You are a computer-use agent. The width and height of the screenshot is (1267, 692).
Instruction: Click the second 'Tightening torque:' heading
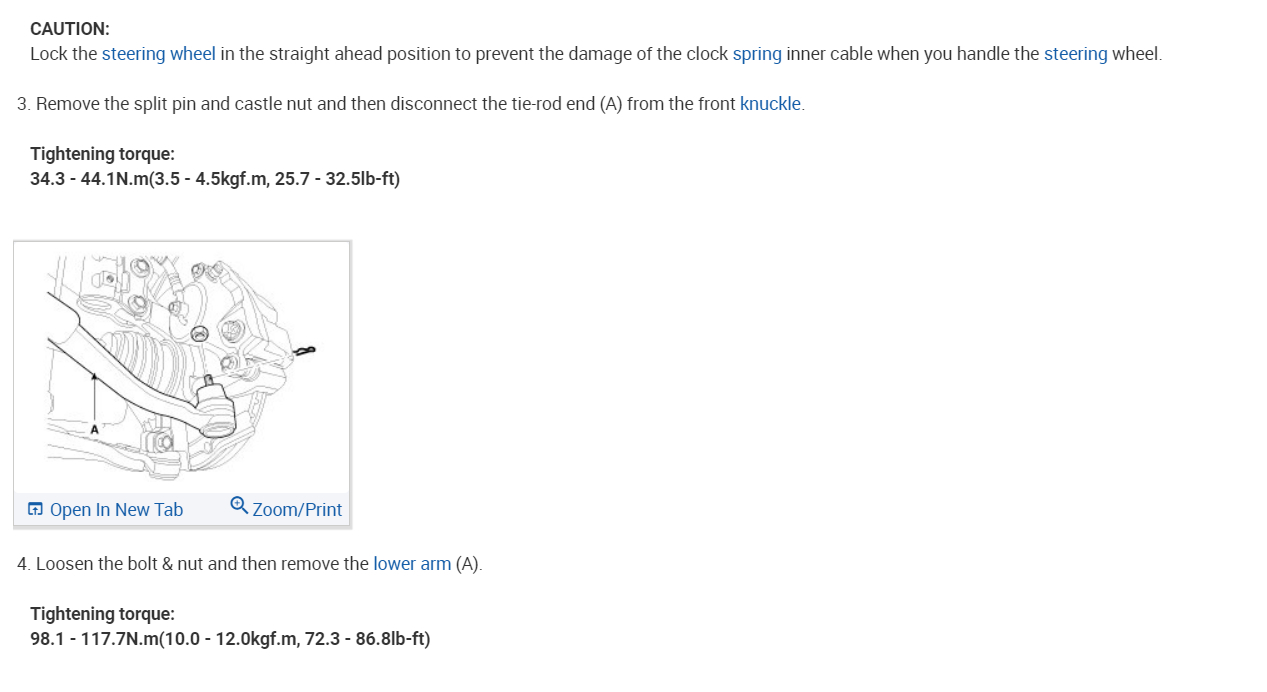point(102,614)
